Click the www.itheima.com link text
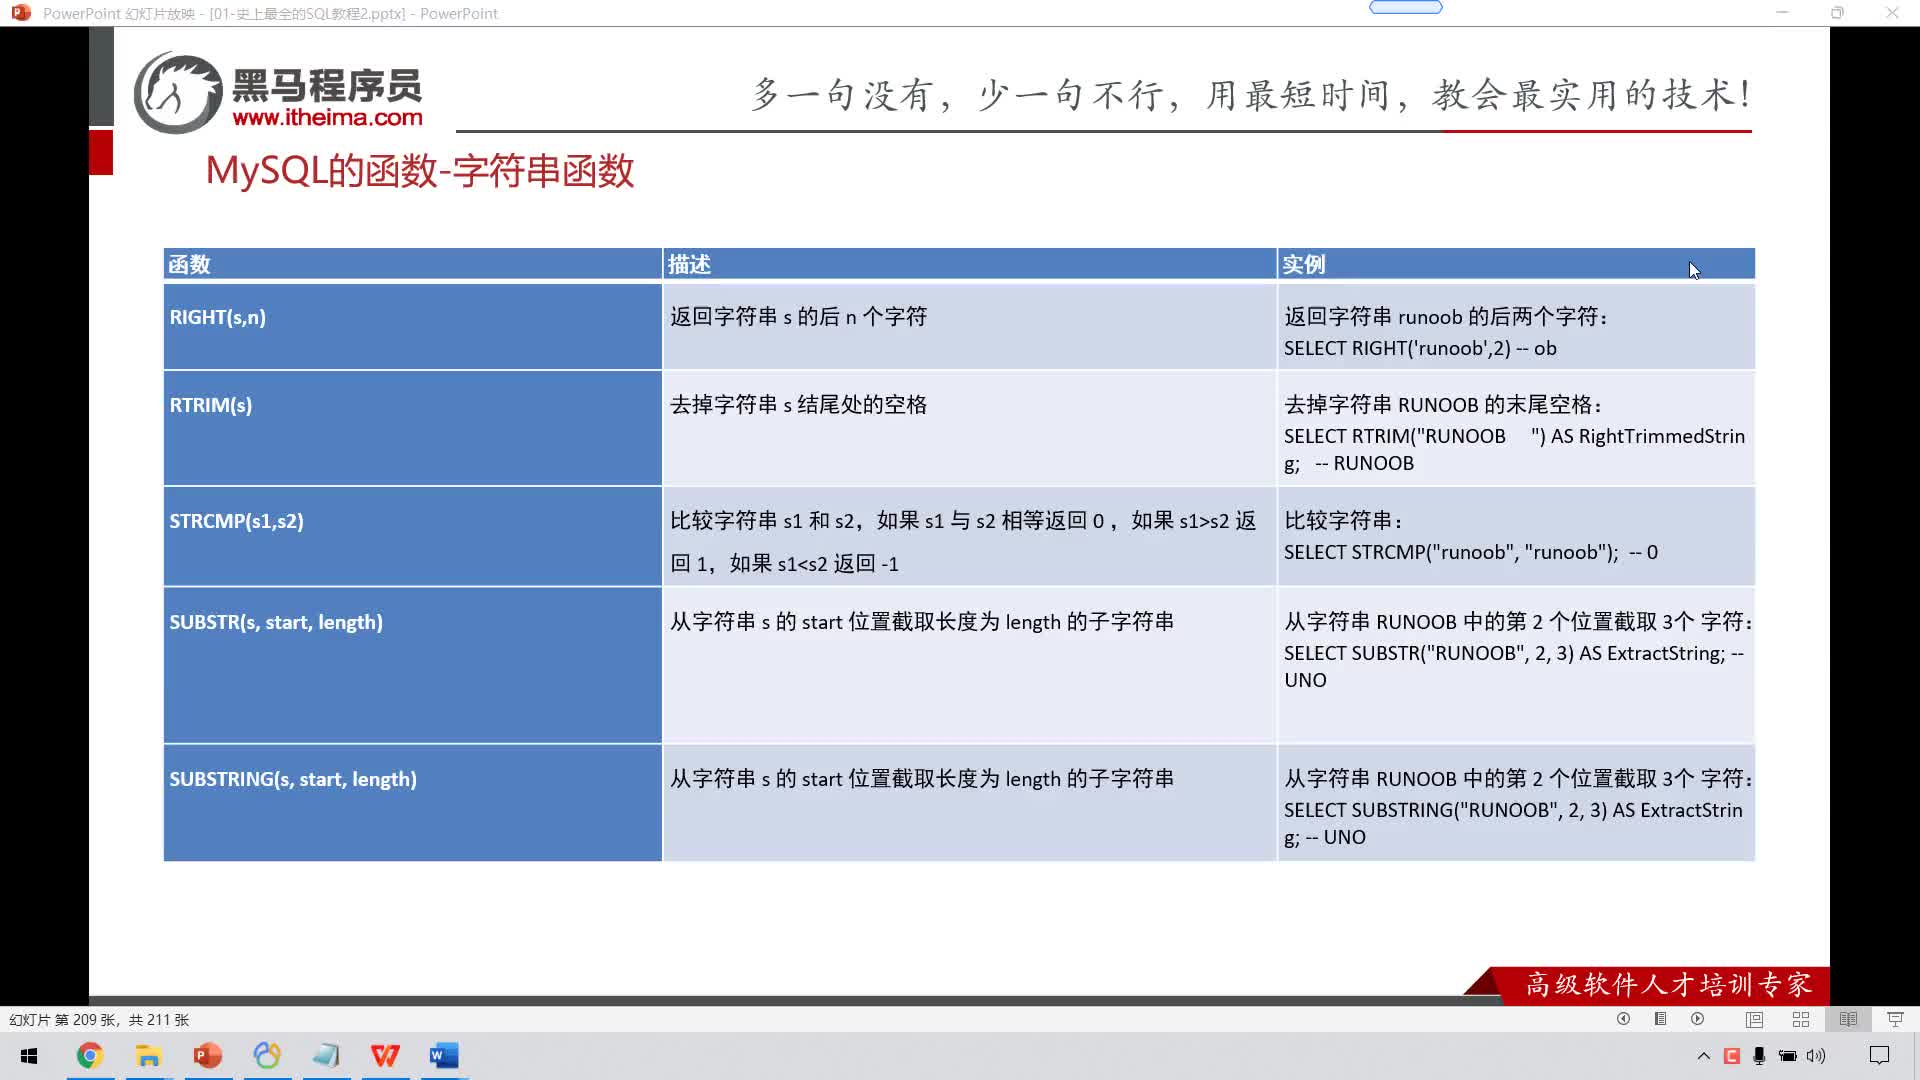 click(327, 117)
